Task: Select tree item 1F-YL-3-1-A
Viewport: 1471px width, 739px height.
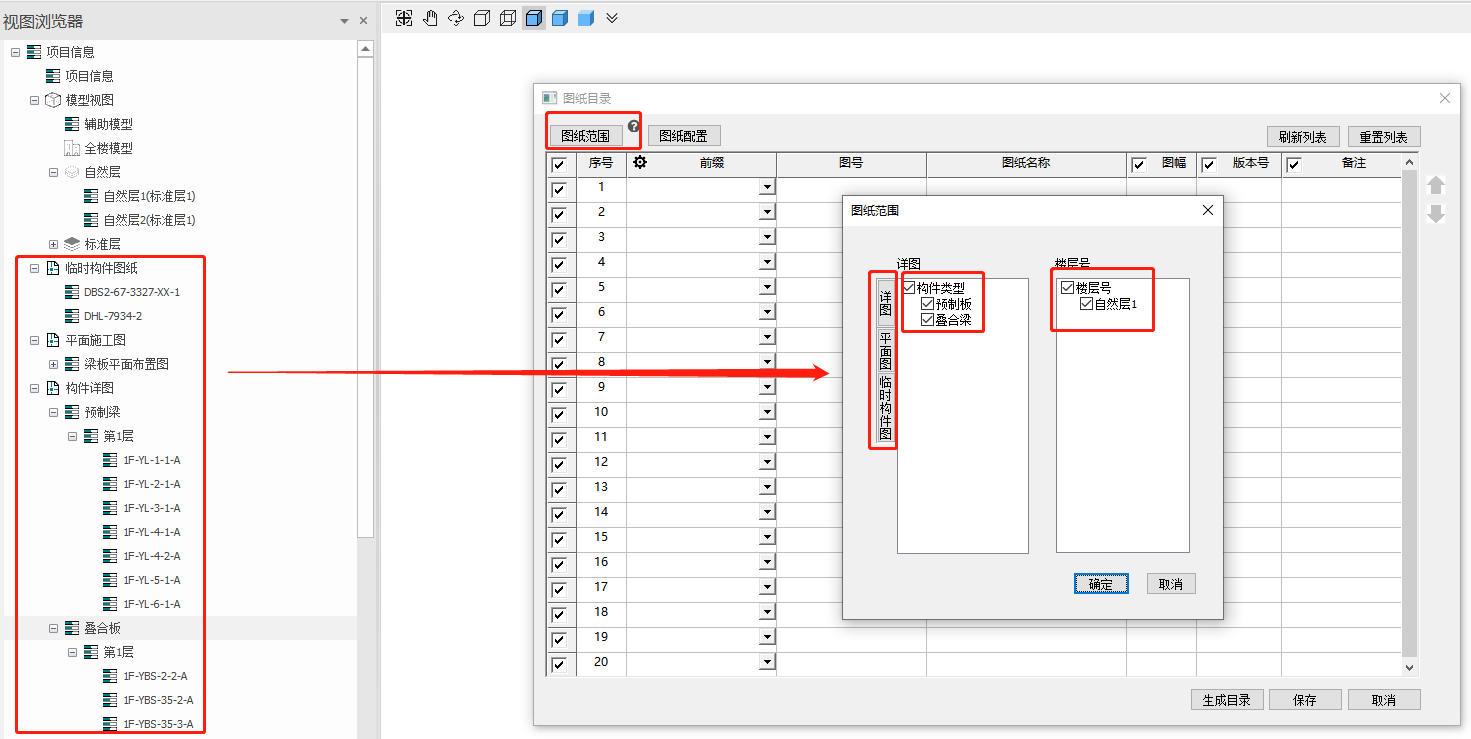Action: tap(152, 508)
